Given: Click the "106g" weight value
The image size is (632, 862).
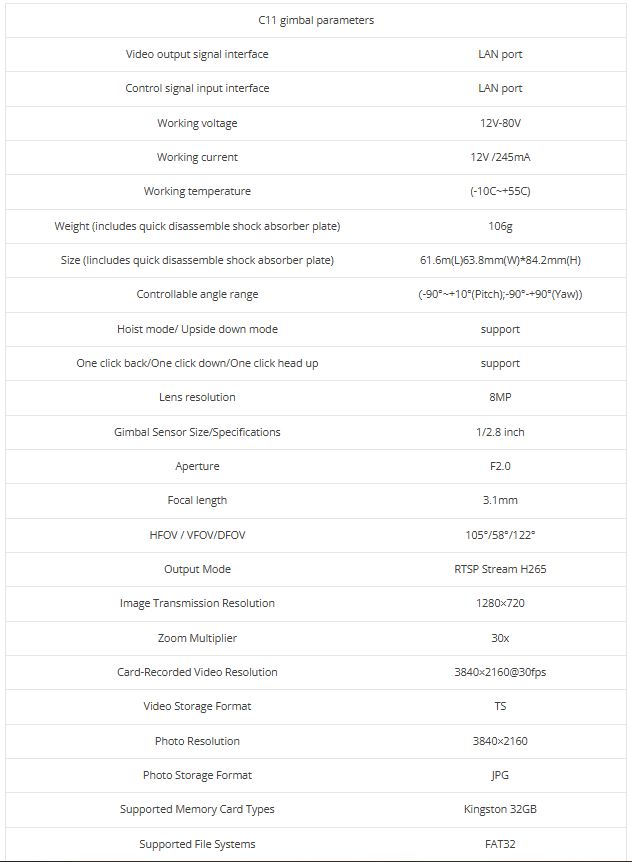Looking at the screenshot, I should pyautogui.click(x=500, y=226).
